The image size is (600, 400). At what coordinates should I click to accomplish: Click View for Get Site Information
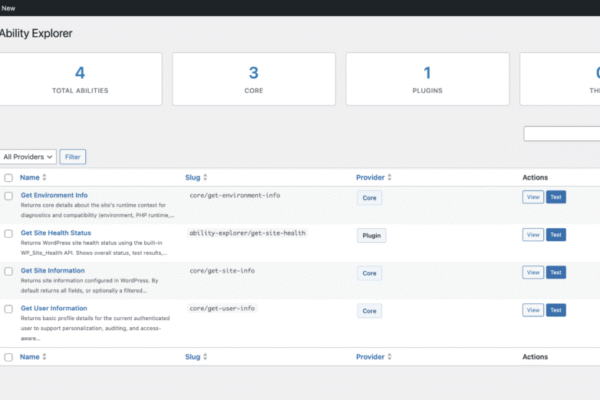(x=533, y=272)
